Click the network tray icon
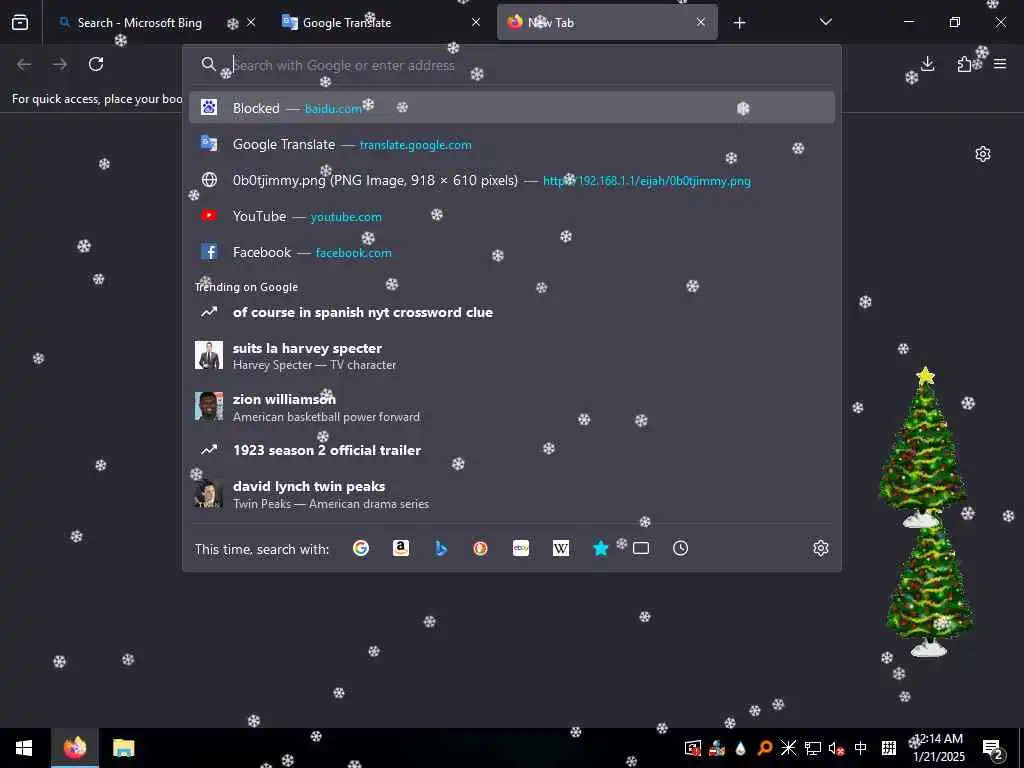Image resolution: width=1024 pixels, height=768 pixels. [x=812, y=748]
